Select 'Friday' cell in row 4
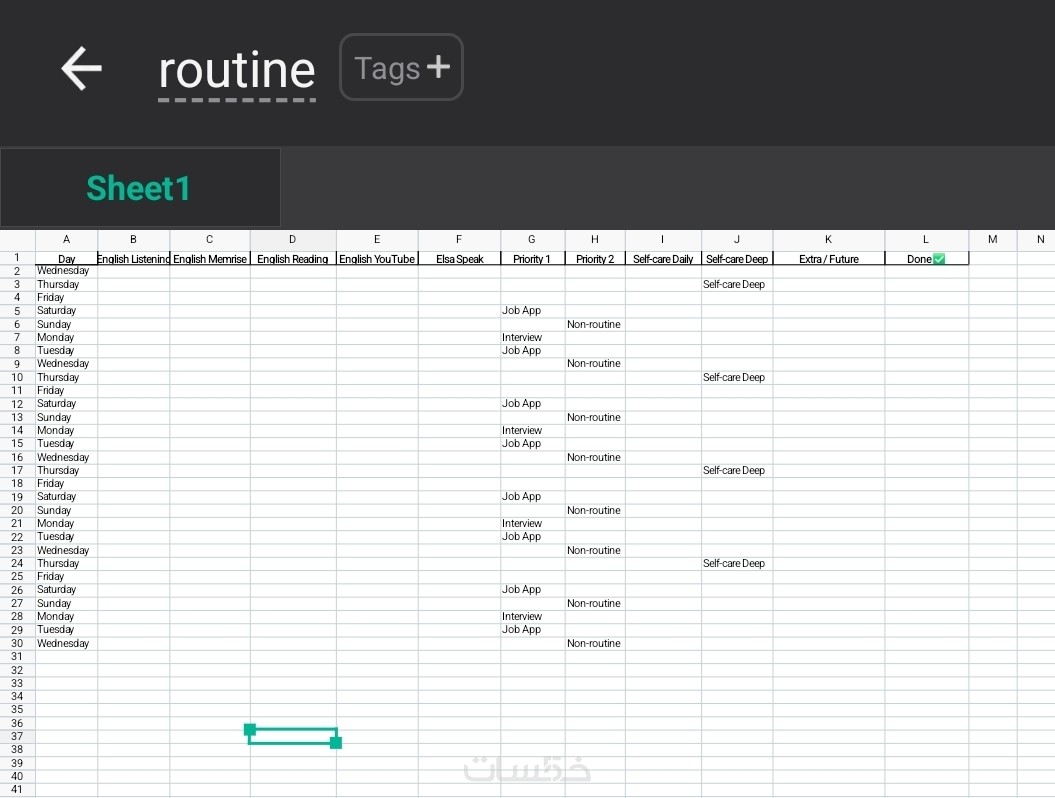This screenshot has height=798, width=1055. tap(67, 297)
